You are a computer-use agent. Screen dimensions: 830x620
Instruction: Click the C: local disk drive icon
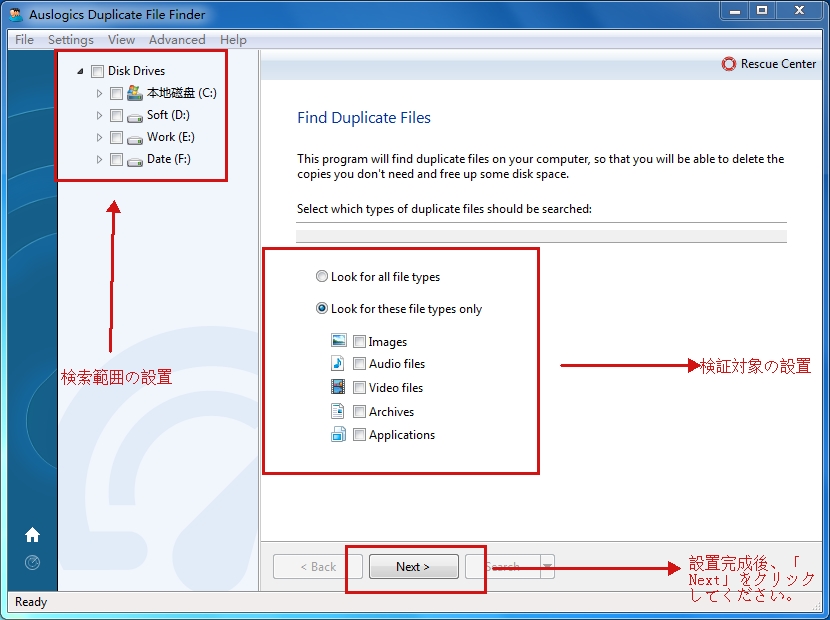tap(134, 93)
